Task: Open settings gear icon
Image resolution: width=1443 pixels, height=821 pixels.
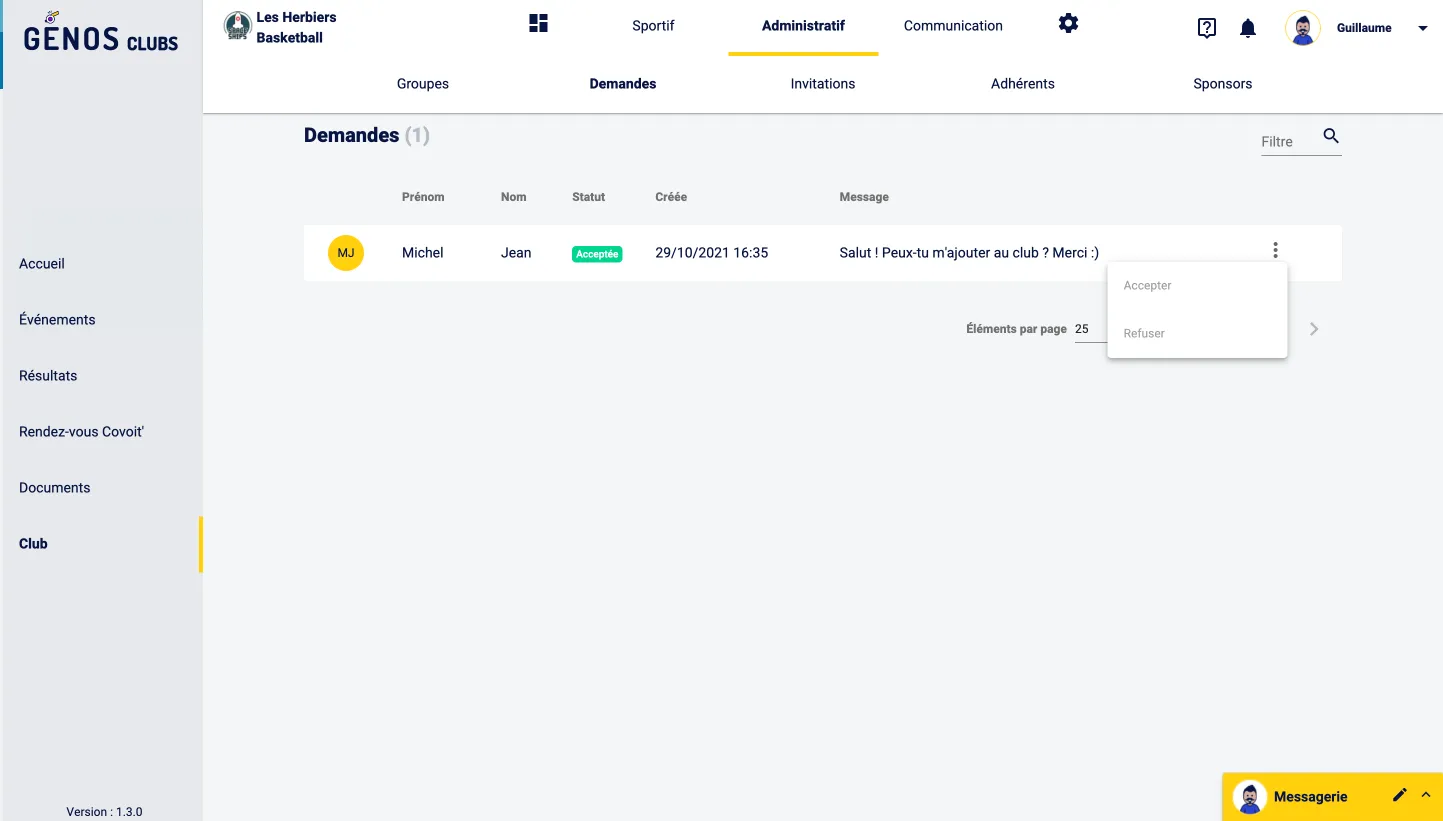Action: click(x=1068, y=24)
